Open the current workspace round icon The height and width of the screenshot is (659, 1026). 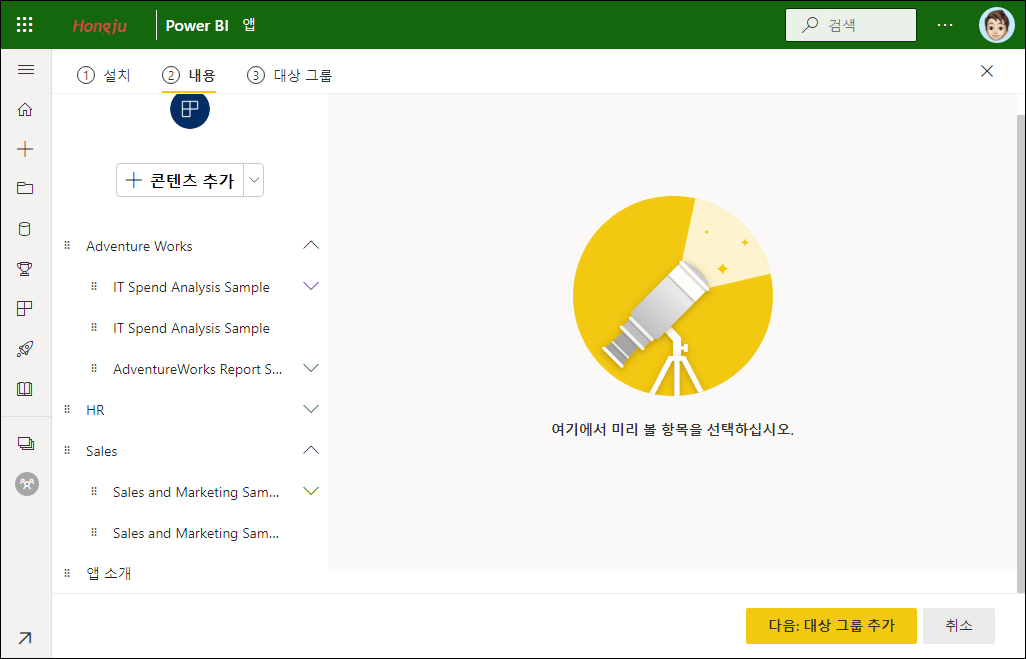click(x=27, y=484)
